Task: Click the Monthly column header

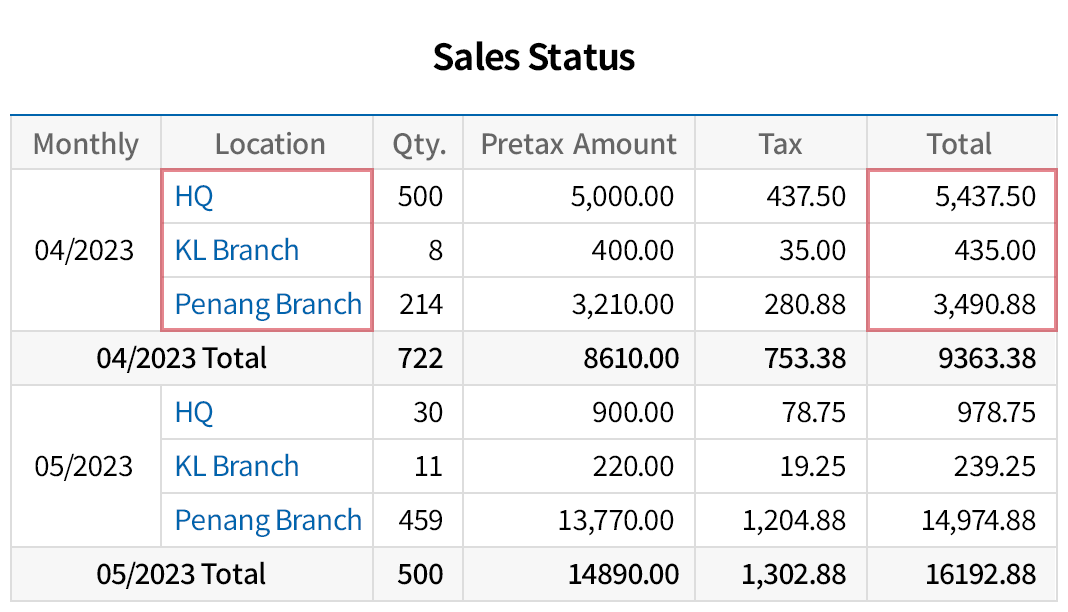Action: pos(86,144)
